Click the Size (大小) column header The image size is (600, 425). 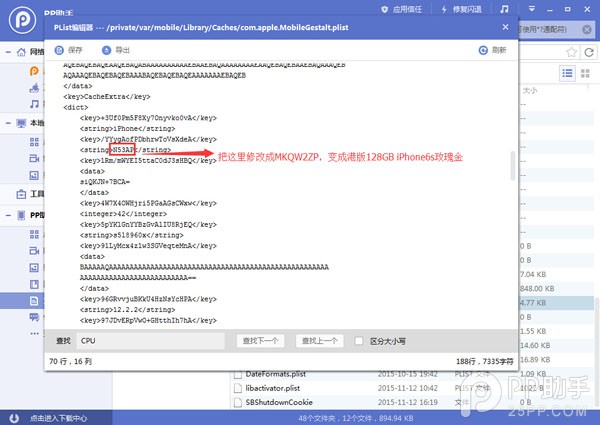(530, 91)
